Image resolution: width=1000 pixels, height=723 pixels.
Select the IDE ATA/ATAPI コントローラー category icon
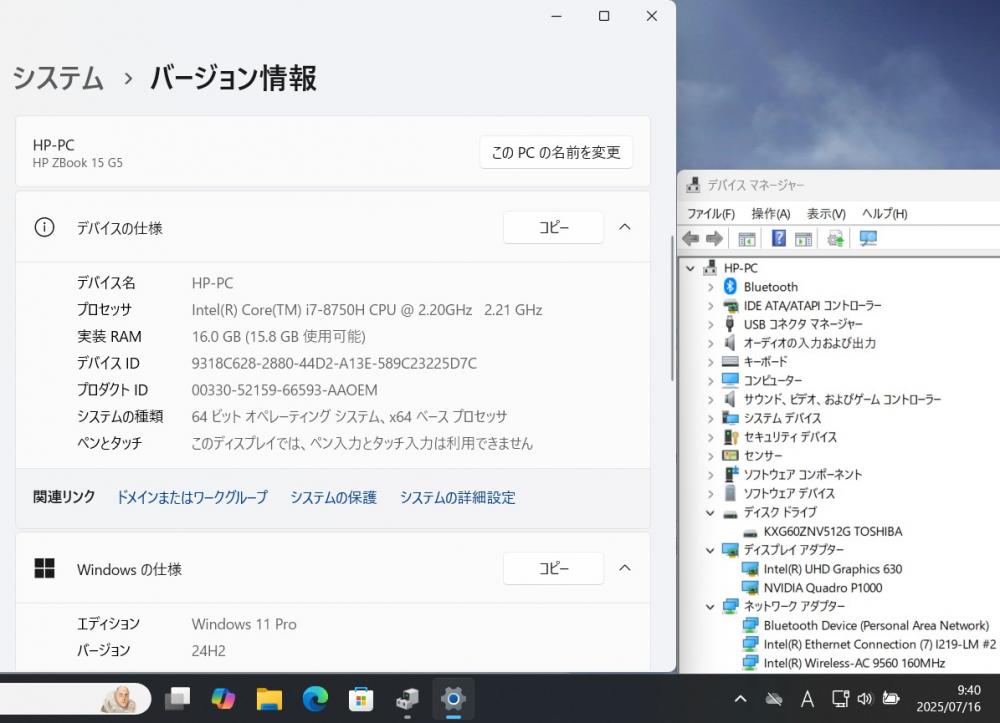point(730,306)
